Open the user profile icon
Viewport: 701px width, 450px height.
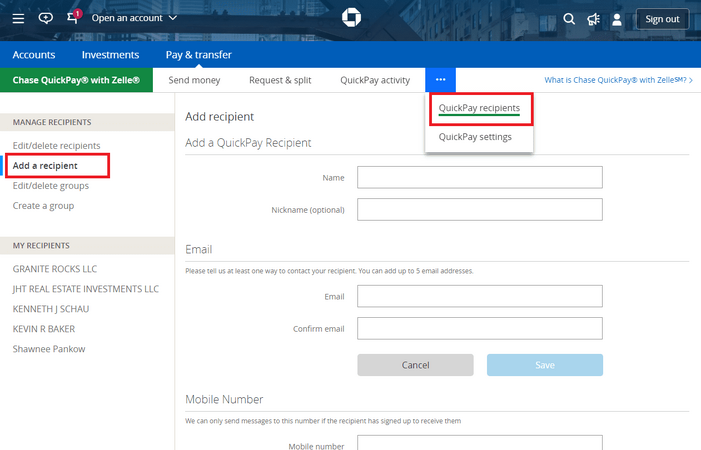617,19
